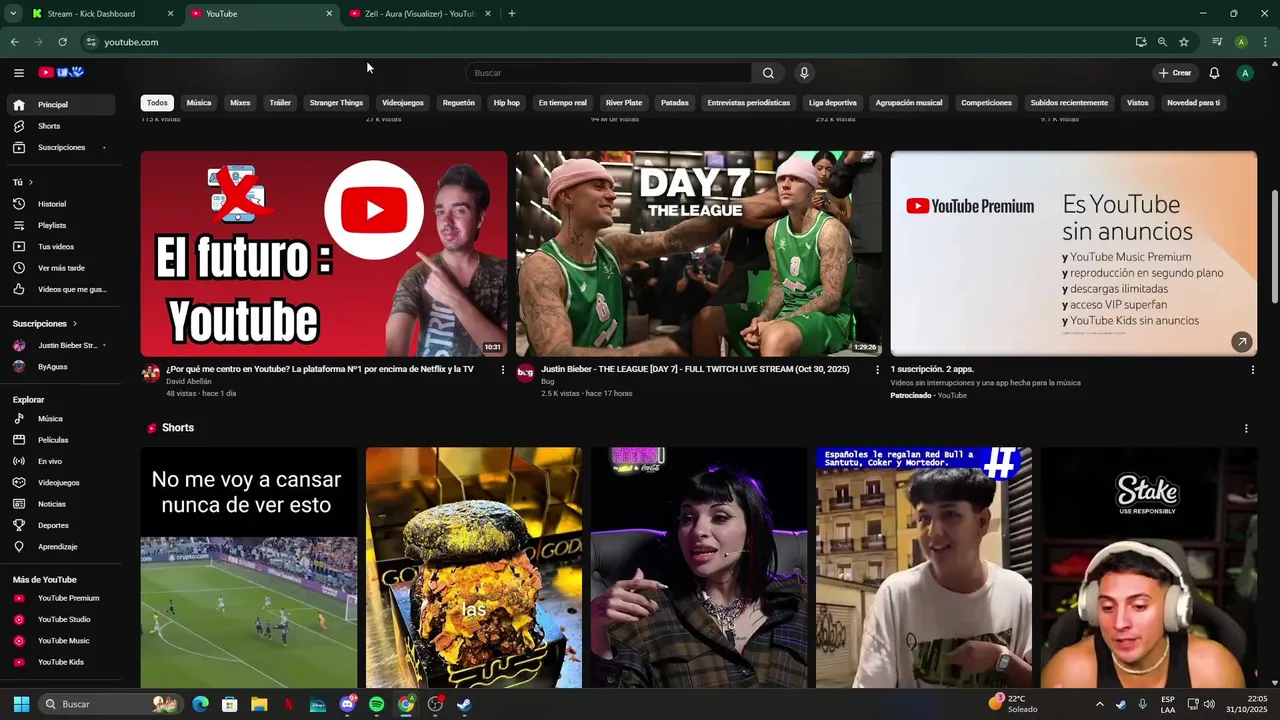Open YouTube Kids in the sidebar

pyautogui.click(x=60, y=662)
